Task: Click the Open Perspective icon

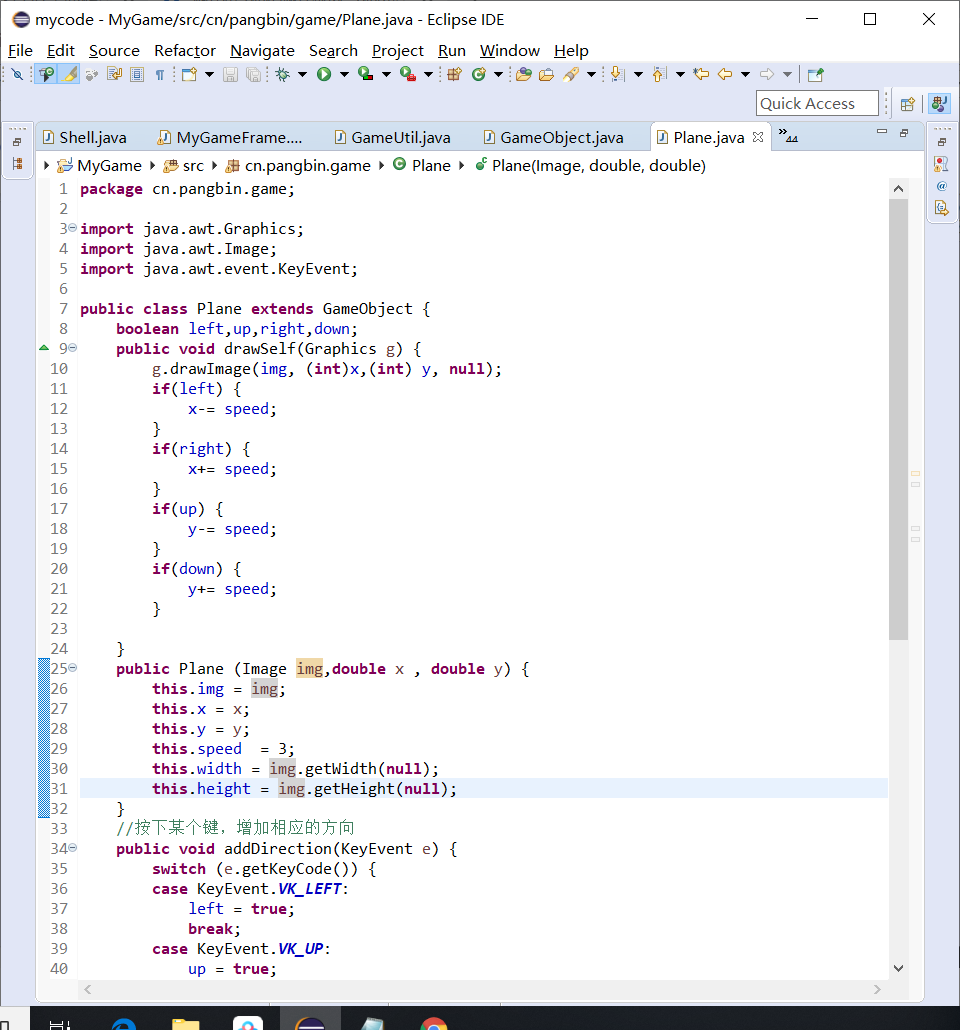Action: click(x=907, y=104)
